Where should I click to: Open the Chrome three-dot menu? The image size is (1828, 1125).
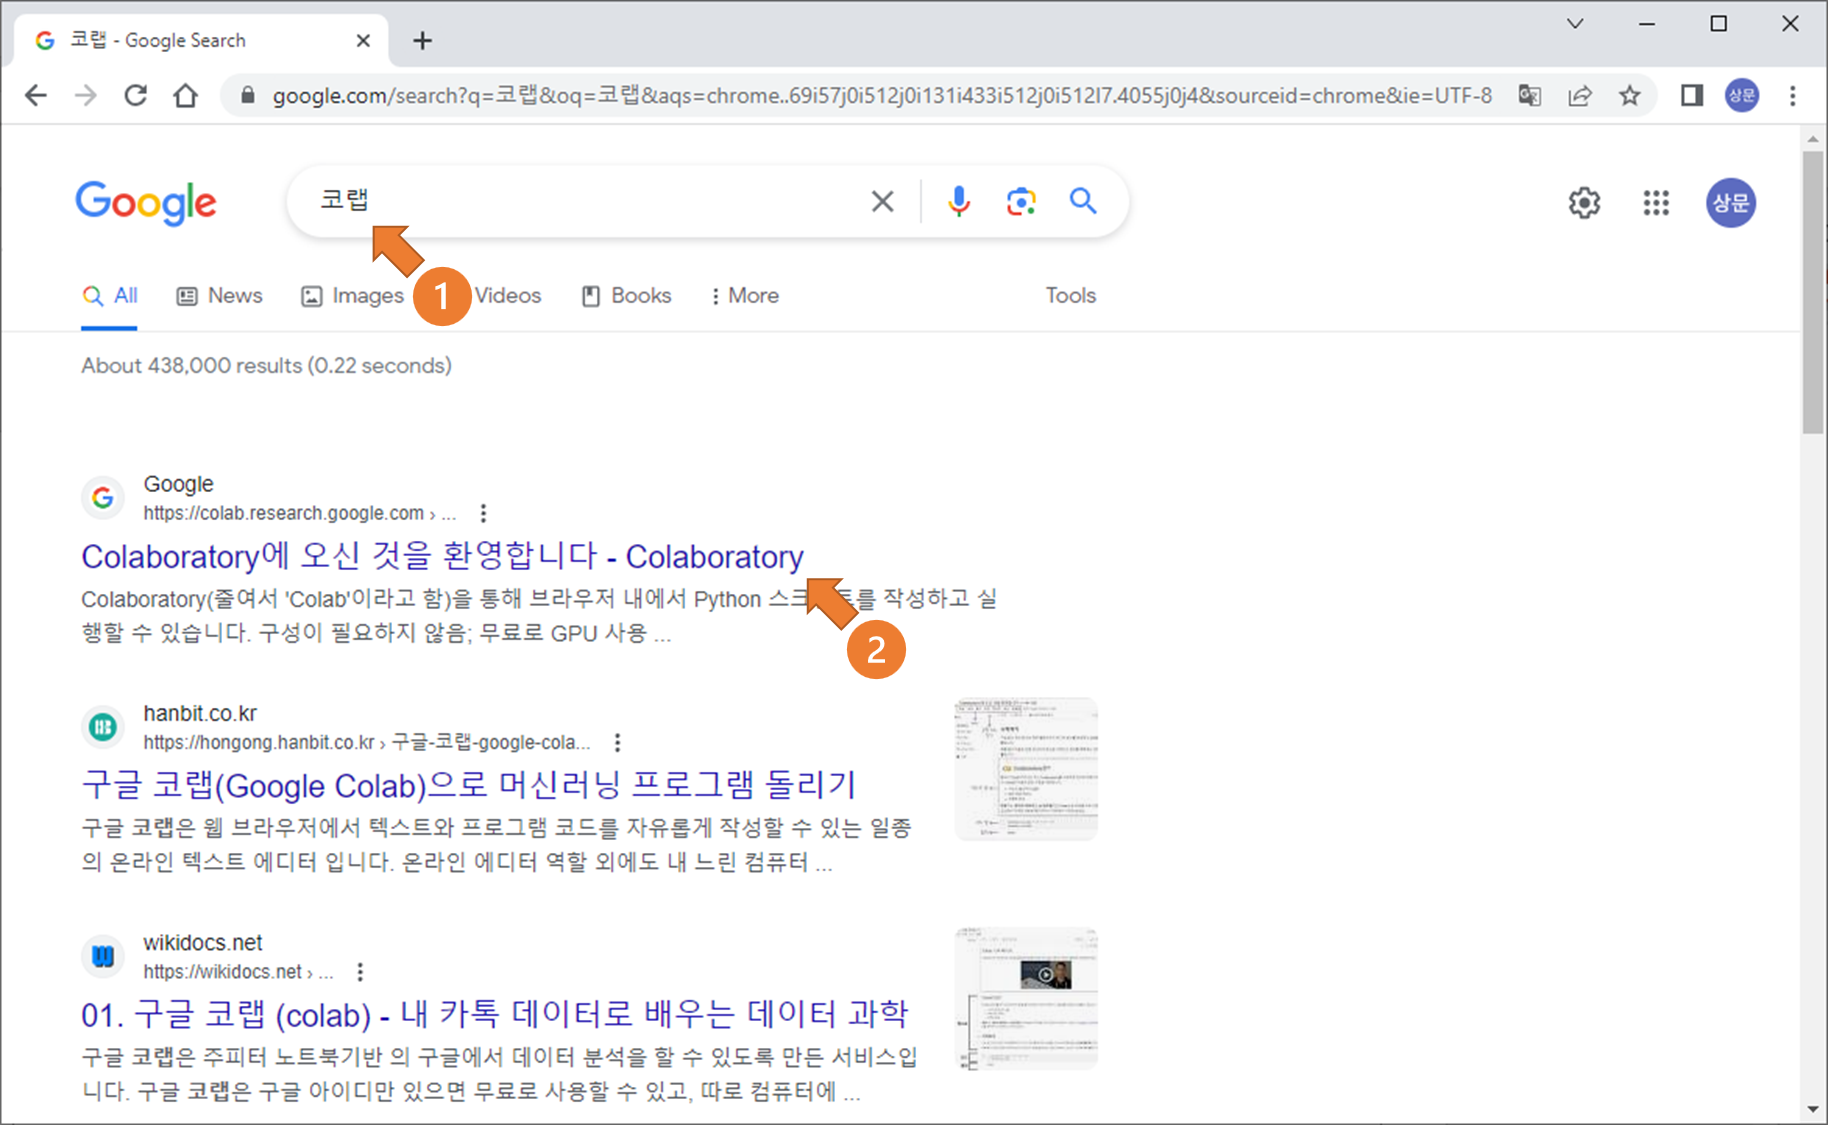pos(1792,95)
